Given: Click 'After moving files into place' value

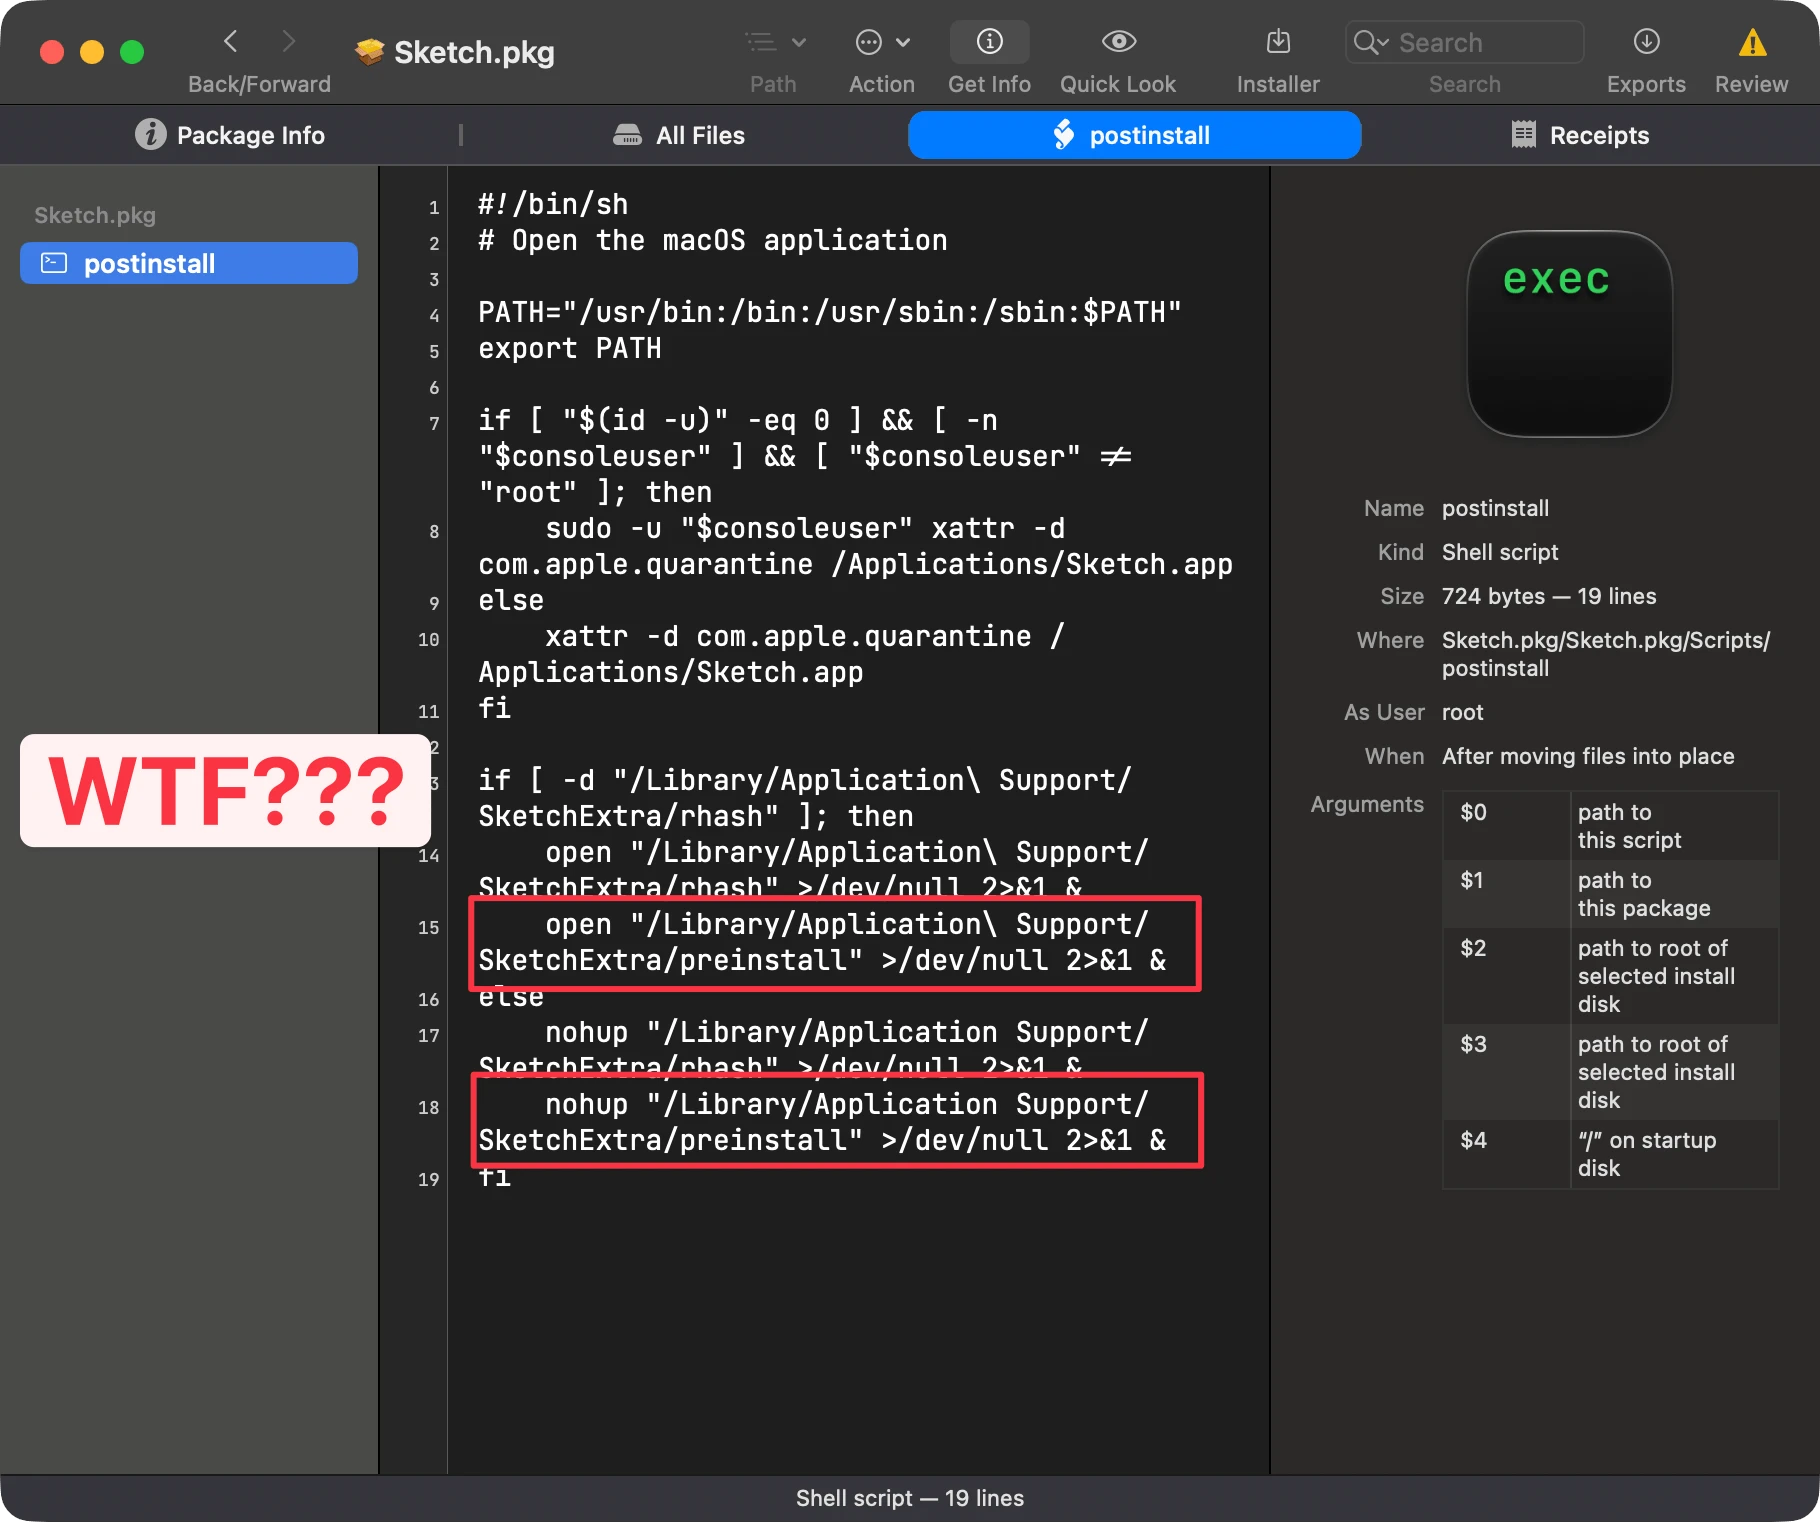Looking at the screenshot, I should tap(1588, 756).
